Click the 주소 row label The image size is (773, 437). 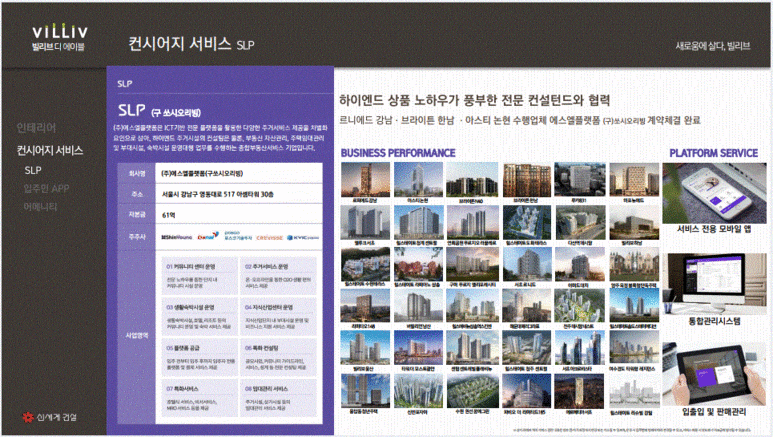(137, 194)
